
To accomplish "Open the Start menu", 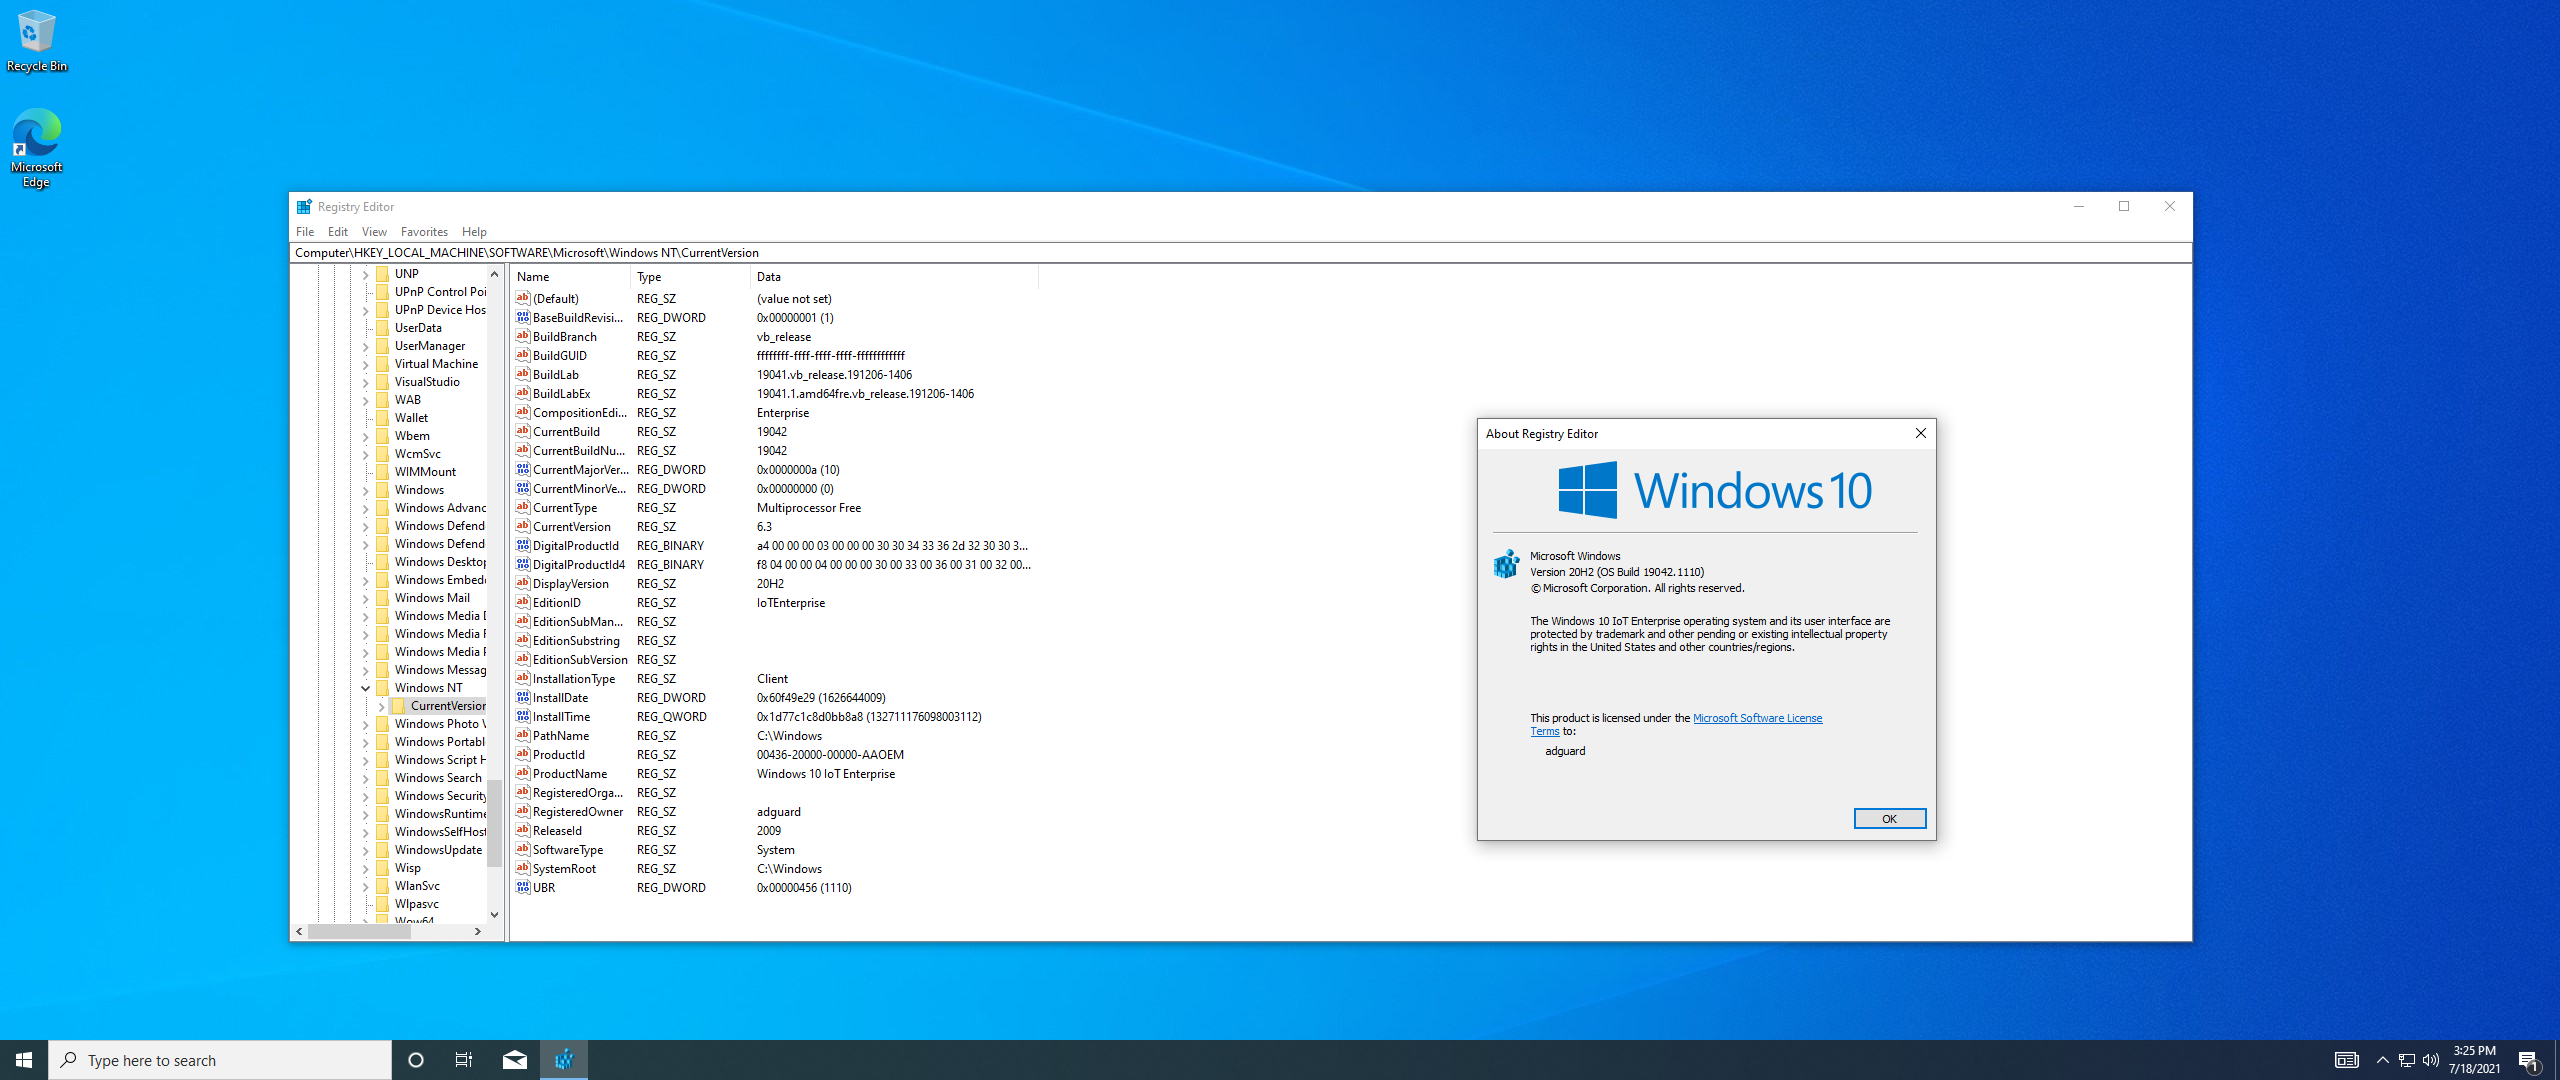I will (x=24, y=1060).
